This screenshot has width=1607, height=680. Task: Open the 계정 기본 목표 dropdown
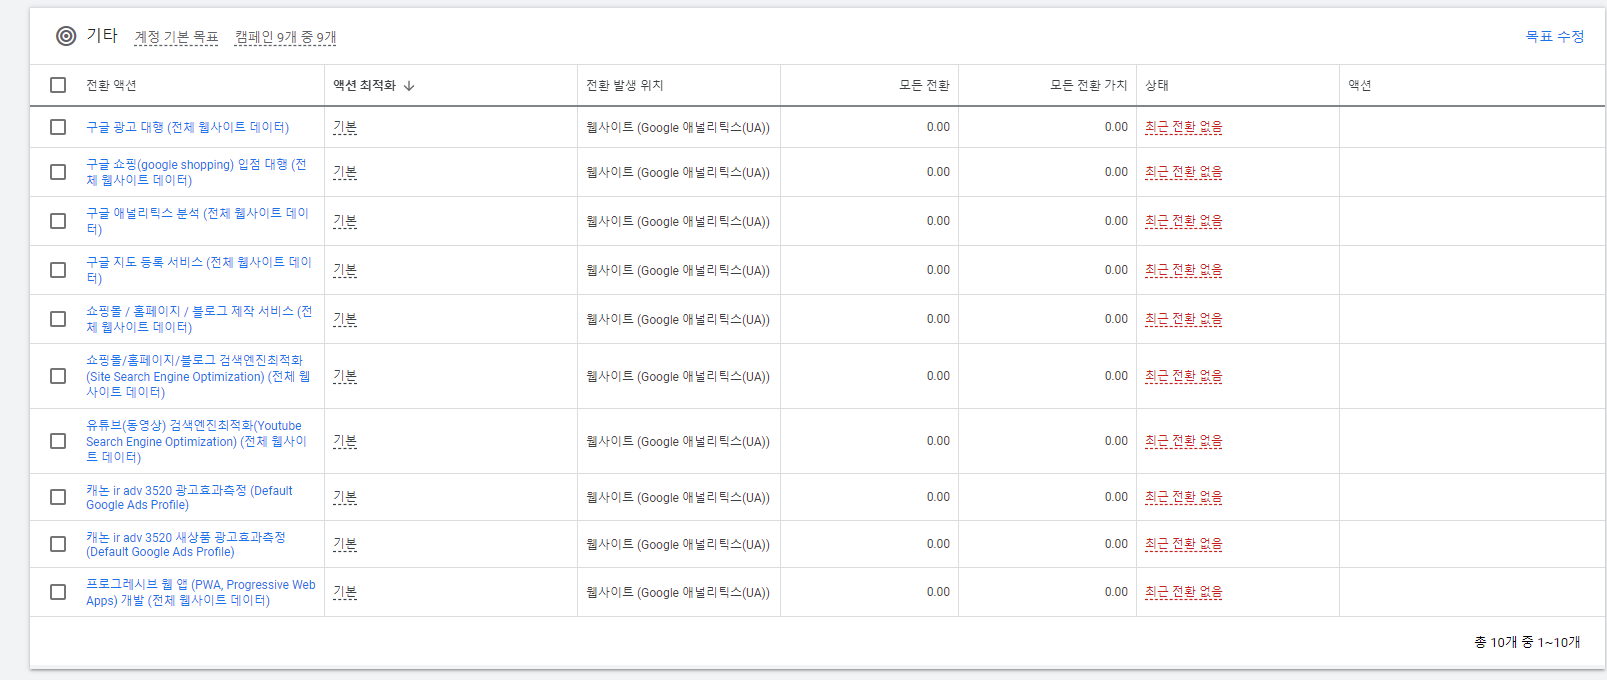coord(176,37)
